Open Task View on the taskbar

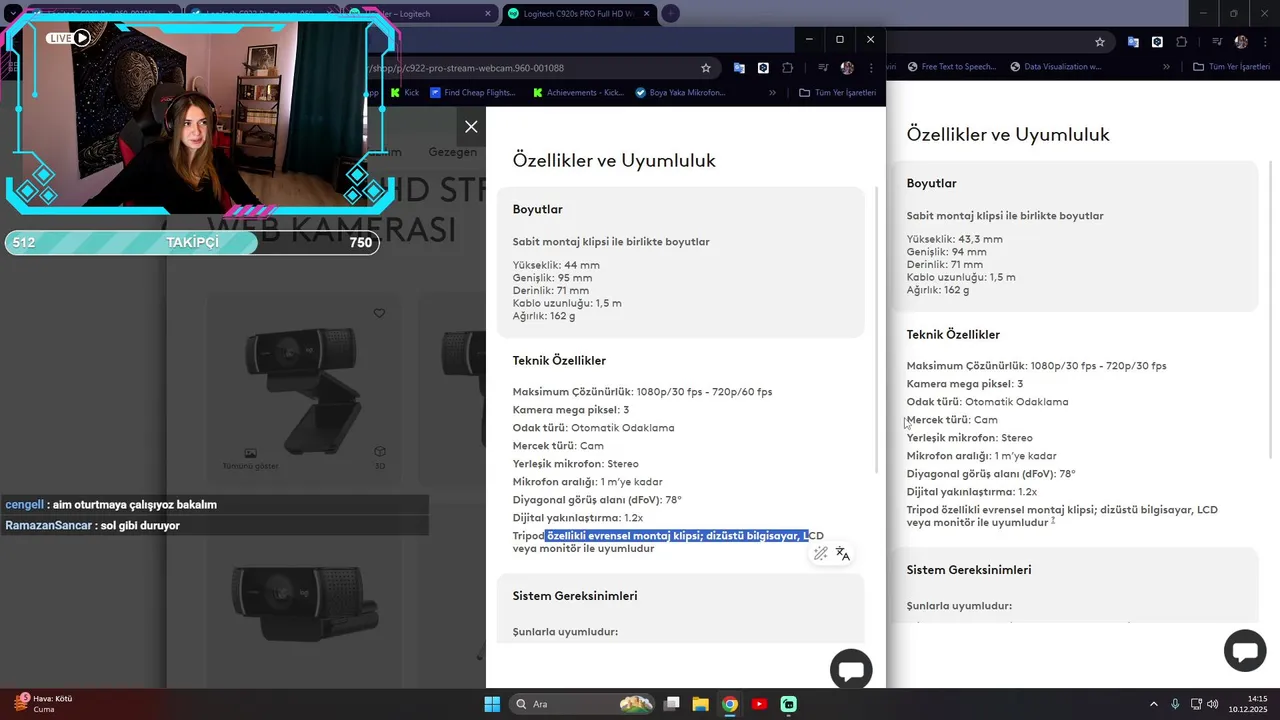point(672,704)
